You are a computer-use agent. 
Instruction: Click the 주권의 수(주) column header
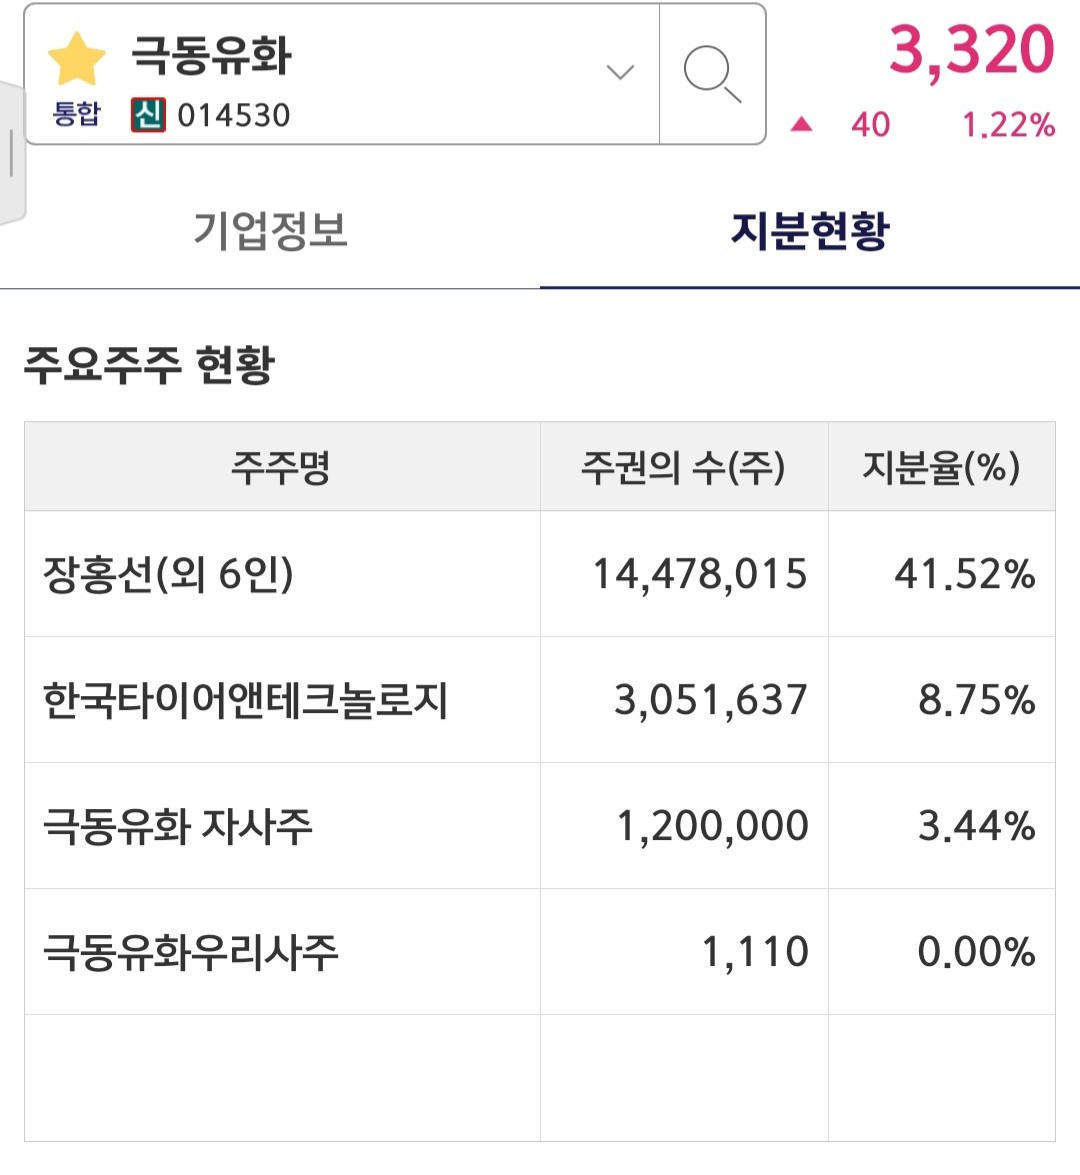(x=683, y=467)
